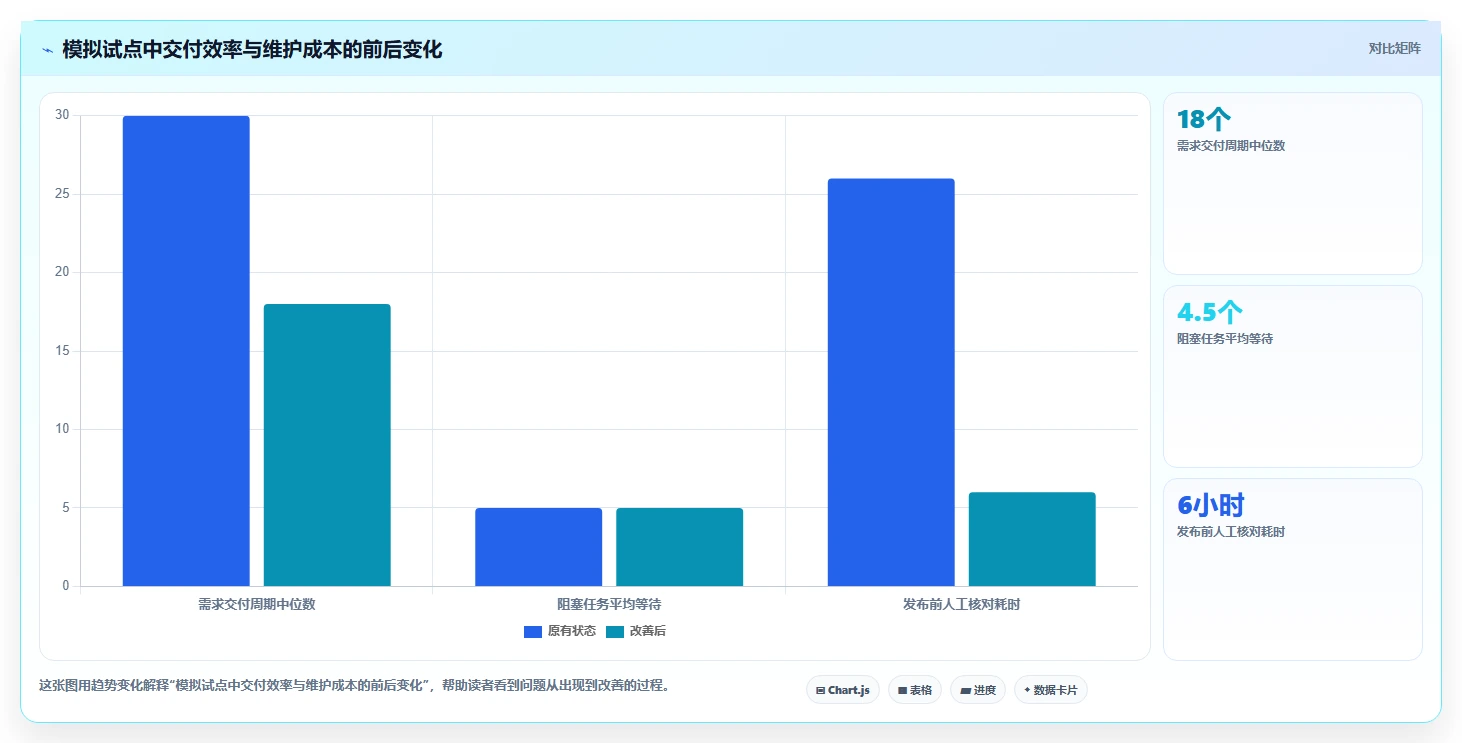Click the y-axis label 15

point(62,351)
